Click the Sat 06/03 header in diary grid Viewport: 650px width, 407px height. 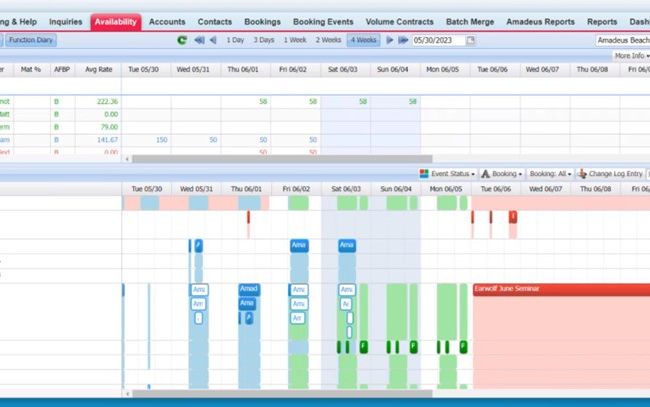coord(346,189)
